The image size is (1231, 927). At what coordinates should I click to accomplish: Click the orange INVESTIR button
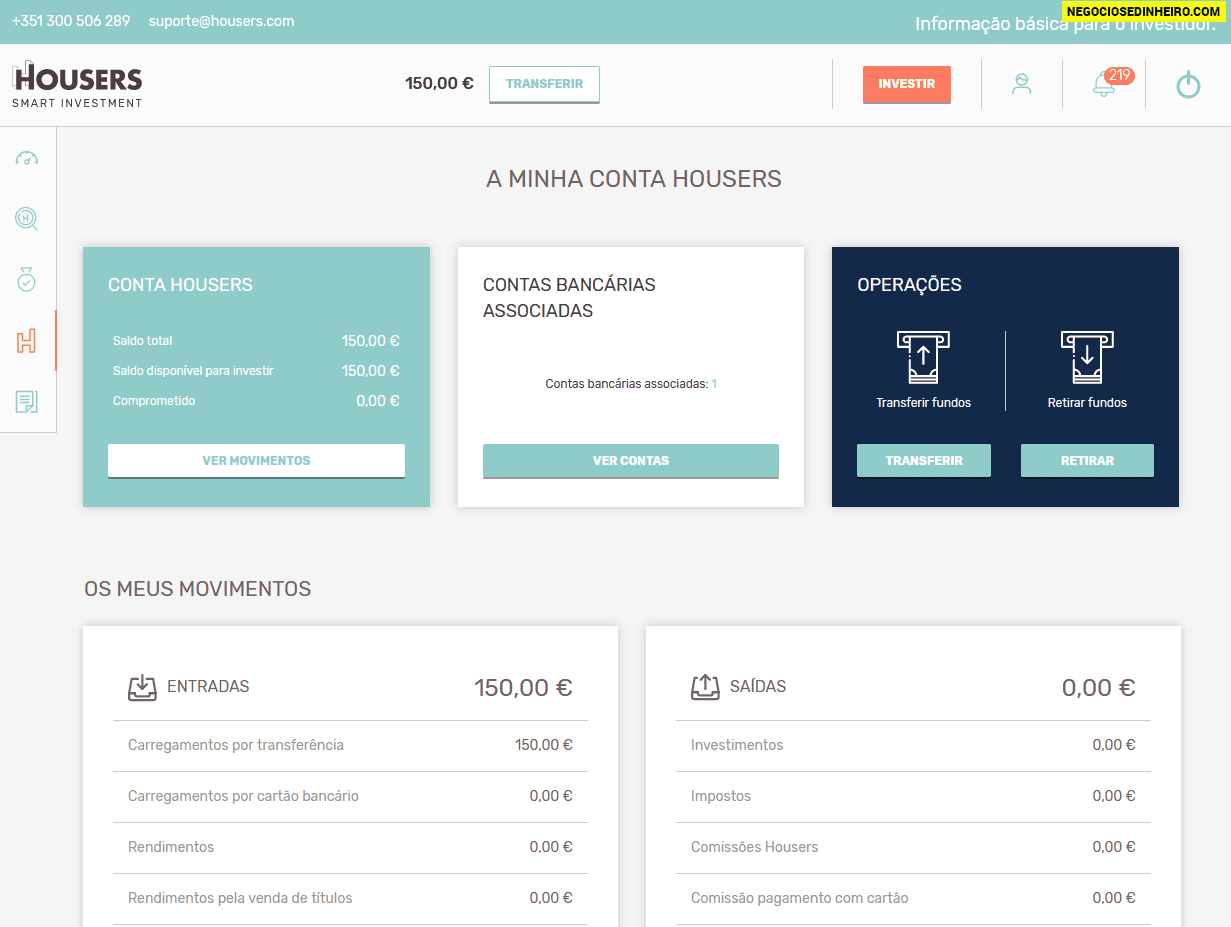pos(907,84)
